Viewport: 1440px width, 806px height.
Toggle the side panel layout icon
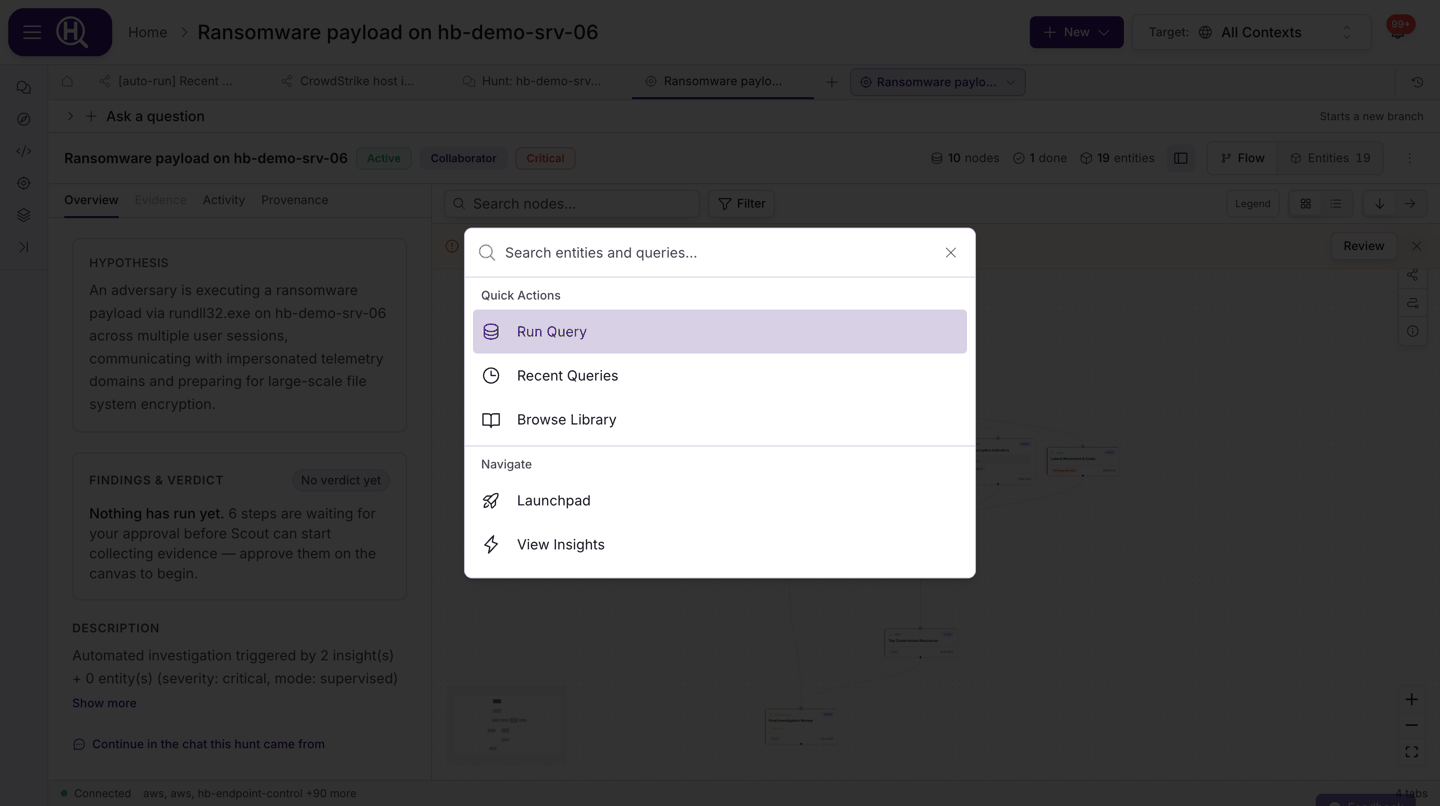(x=1181, y=158)
